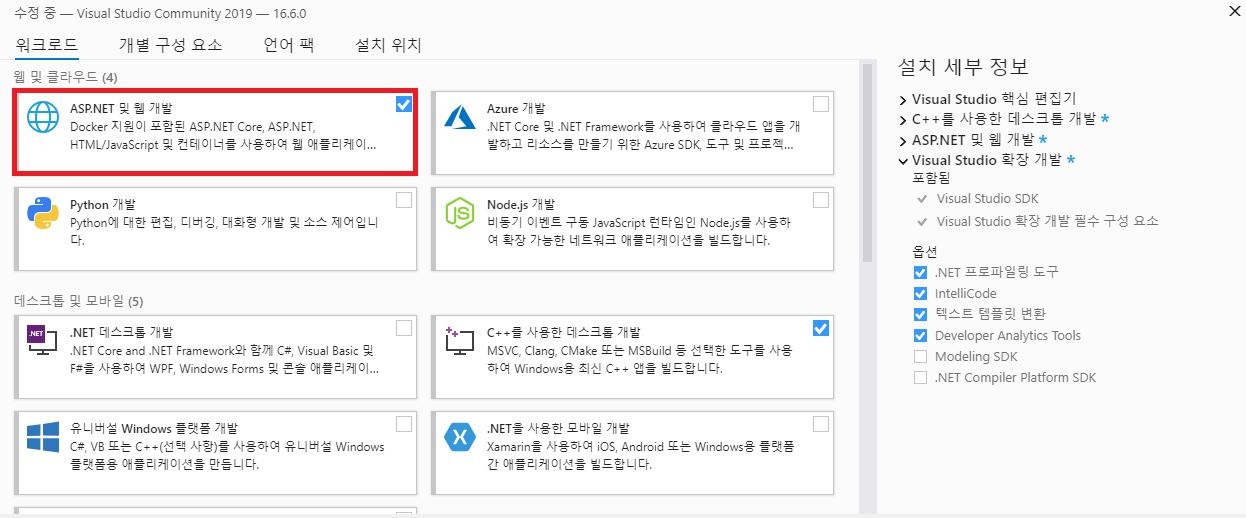Select the ASP.NET 및 웹 개발 card title
The image size is (1246, 518).
(x=122, y=108)
